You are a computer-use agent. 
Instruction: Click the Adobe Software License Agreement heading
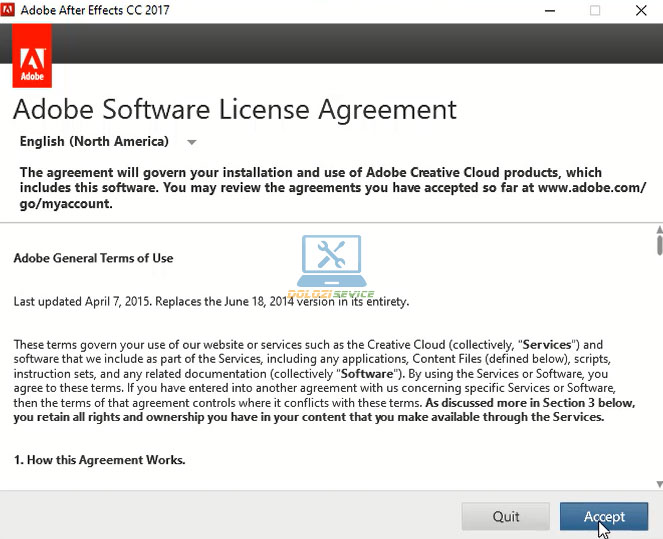point(234,109)
